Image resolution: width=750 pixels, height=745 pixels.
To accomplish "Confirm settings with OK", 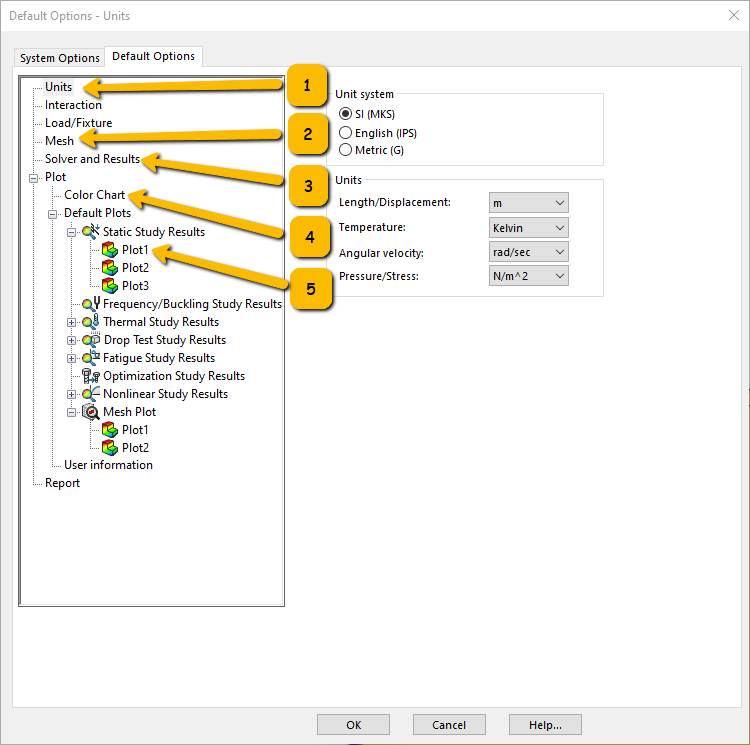I will point(353,725).
